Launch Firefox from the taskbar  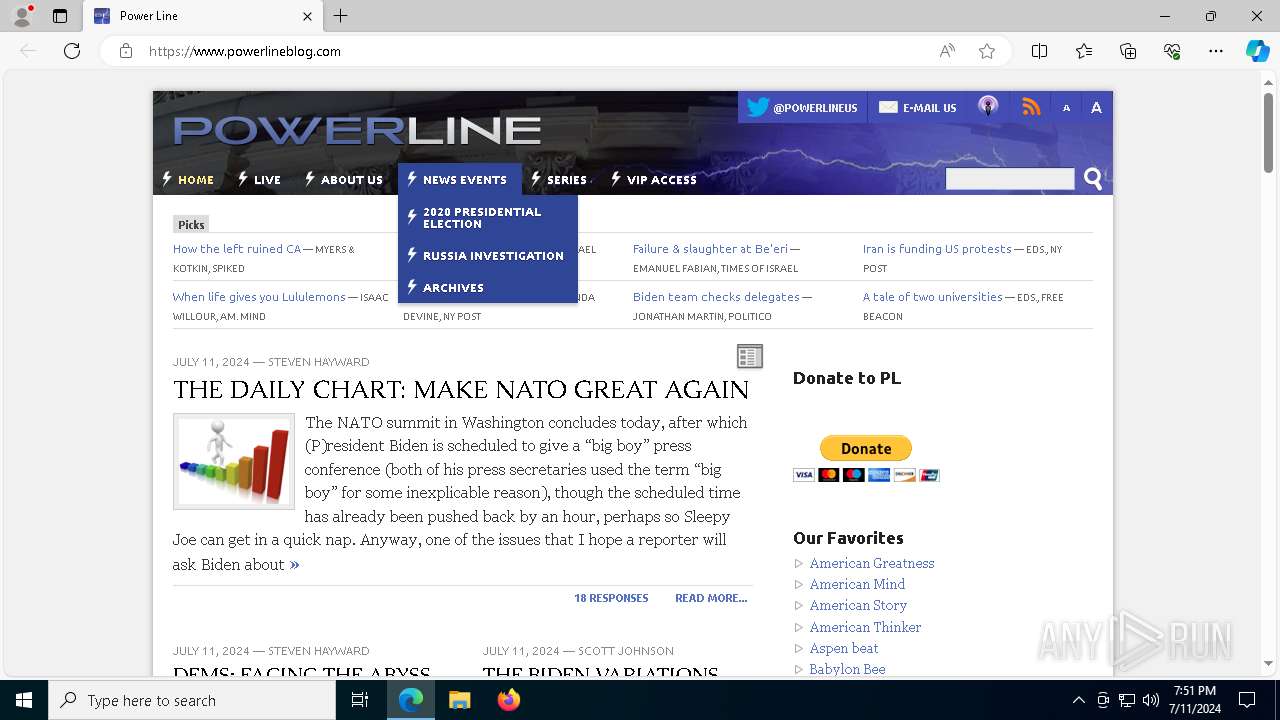pyautogui.click(x=509, y=700)
